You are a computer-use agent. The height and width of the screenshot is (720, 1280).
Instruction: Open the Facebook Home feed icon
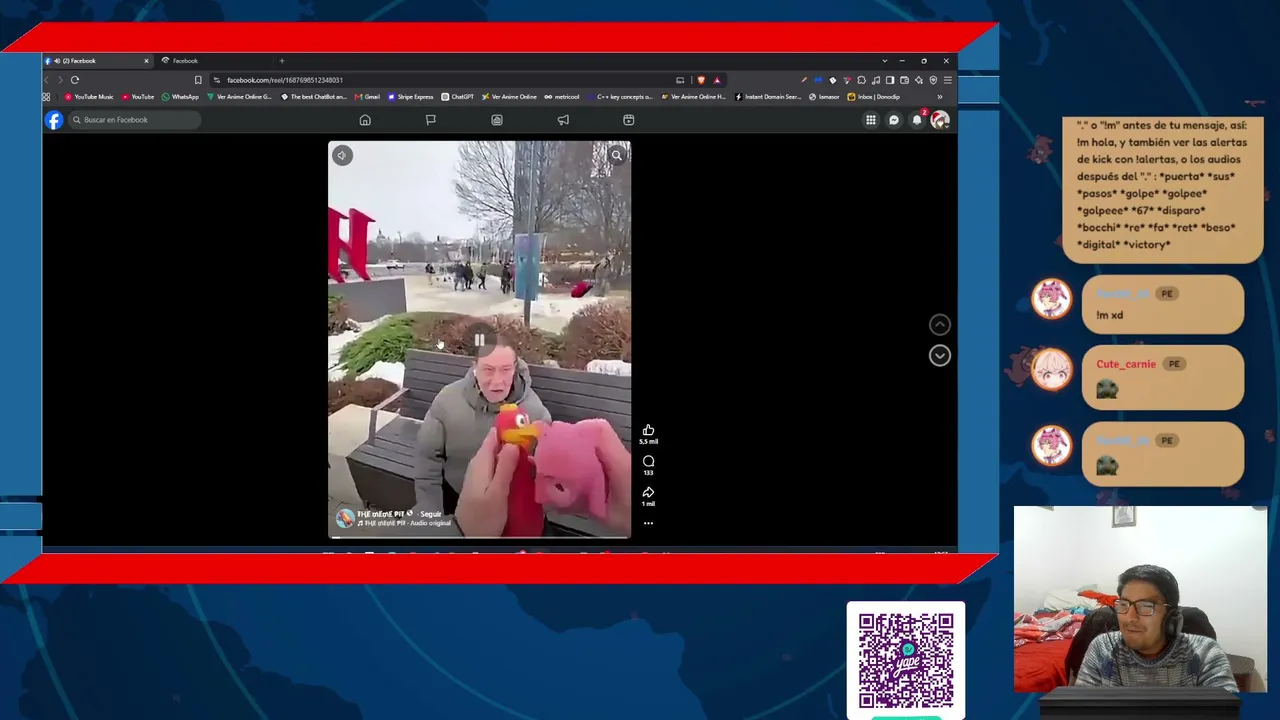point(365,120)
